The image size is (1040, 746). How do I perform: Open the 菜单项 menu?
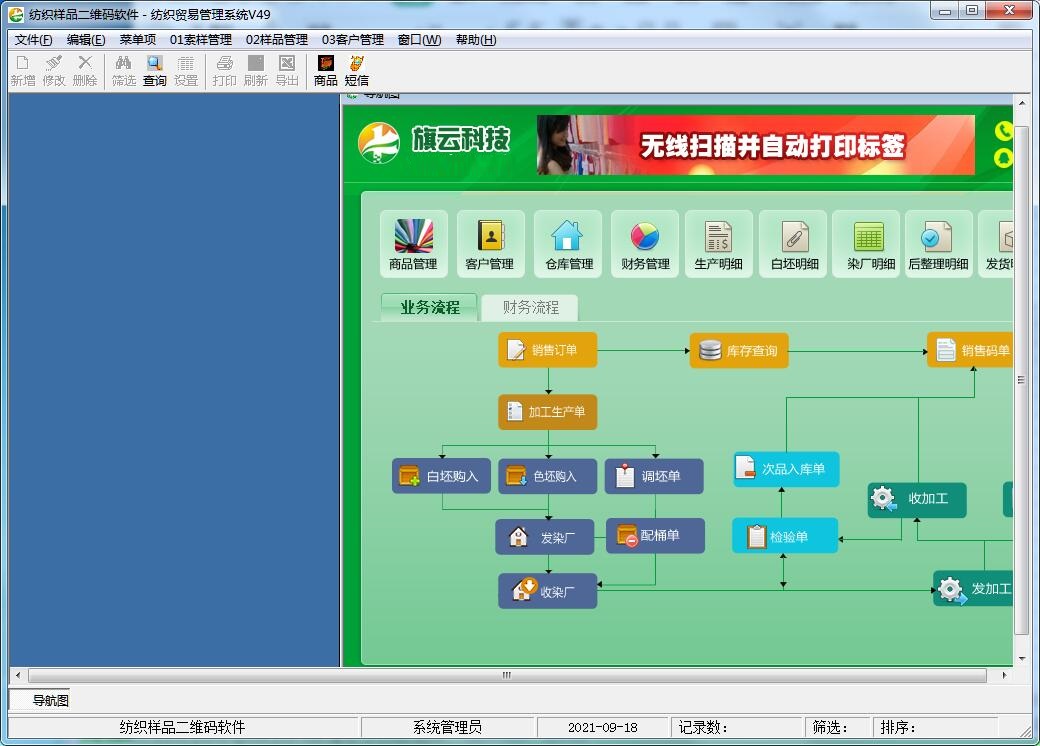click(137, 40)
